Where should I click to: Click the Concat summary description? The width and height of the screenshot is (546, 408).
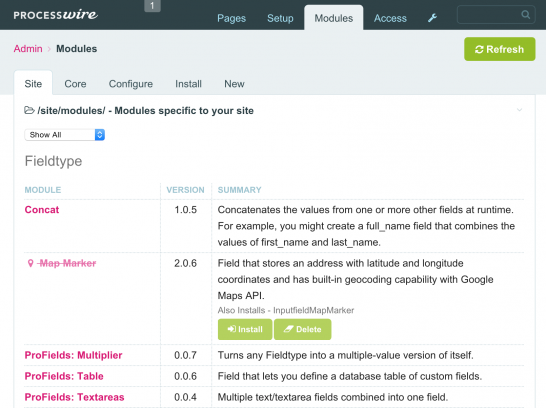(x=366, y=226)
